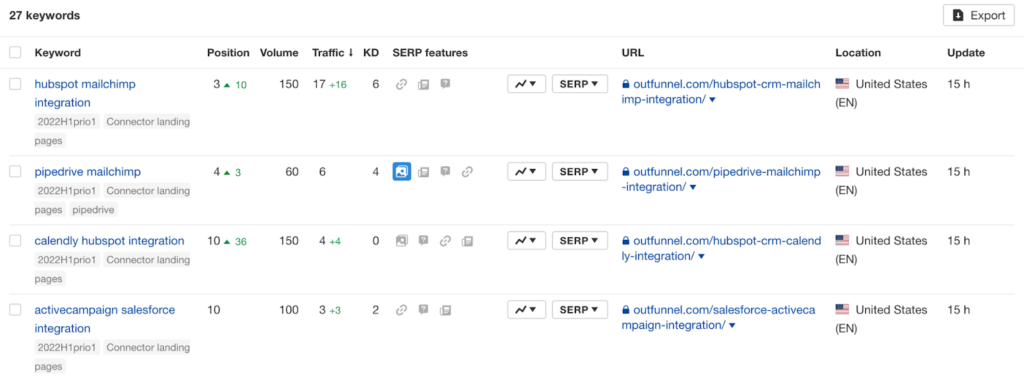The image size is (1024, 378).
Task: Click sitelinks icon in pipedrive mailchimp row
Action: (467, 172)
